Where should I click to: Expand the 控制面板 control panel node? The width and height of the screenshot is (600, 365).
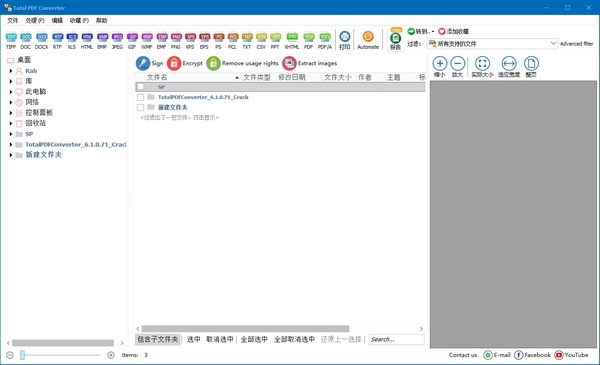(x=11, y=113)
